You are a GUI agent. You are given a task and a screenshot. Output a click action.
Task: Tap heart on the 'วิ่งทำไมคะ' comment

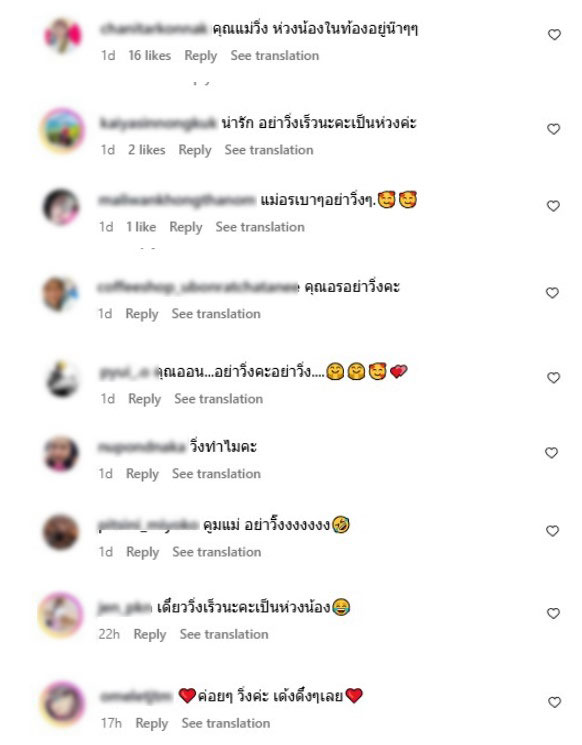click(551, 453)
